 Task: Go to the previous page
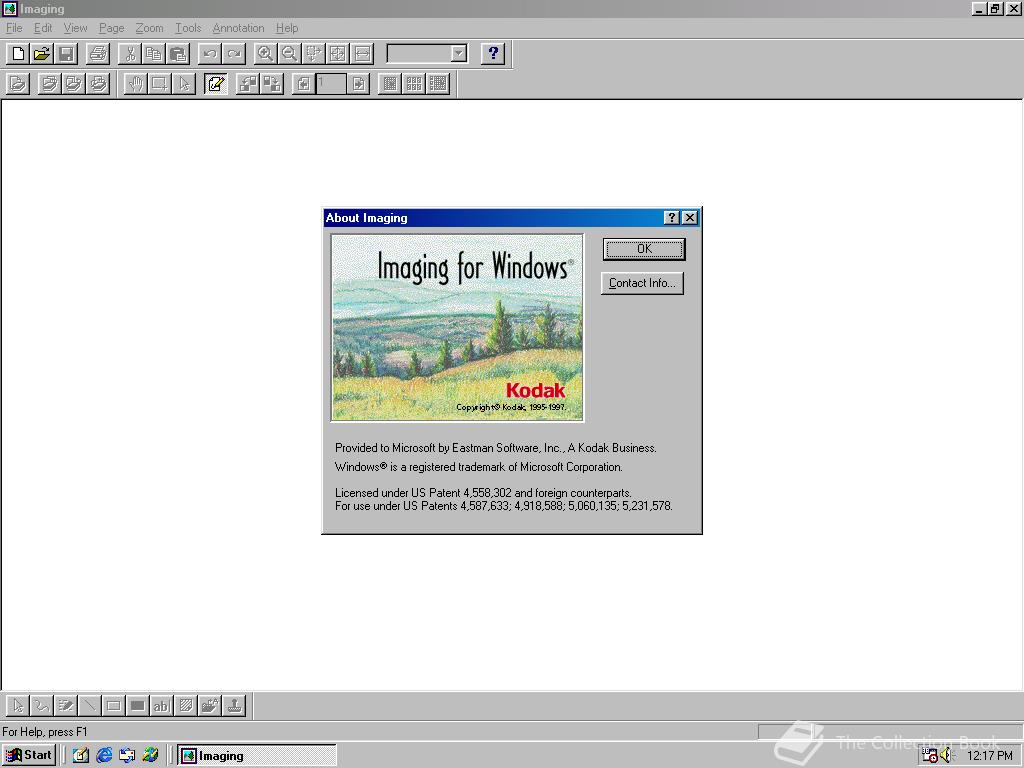303,84
